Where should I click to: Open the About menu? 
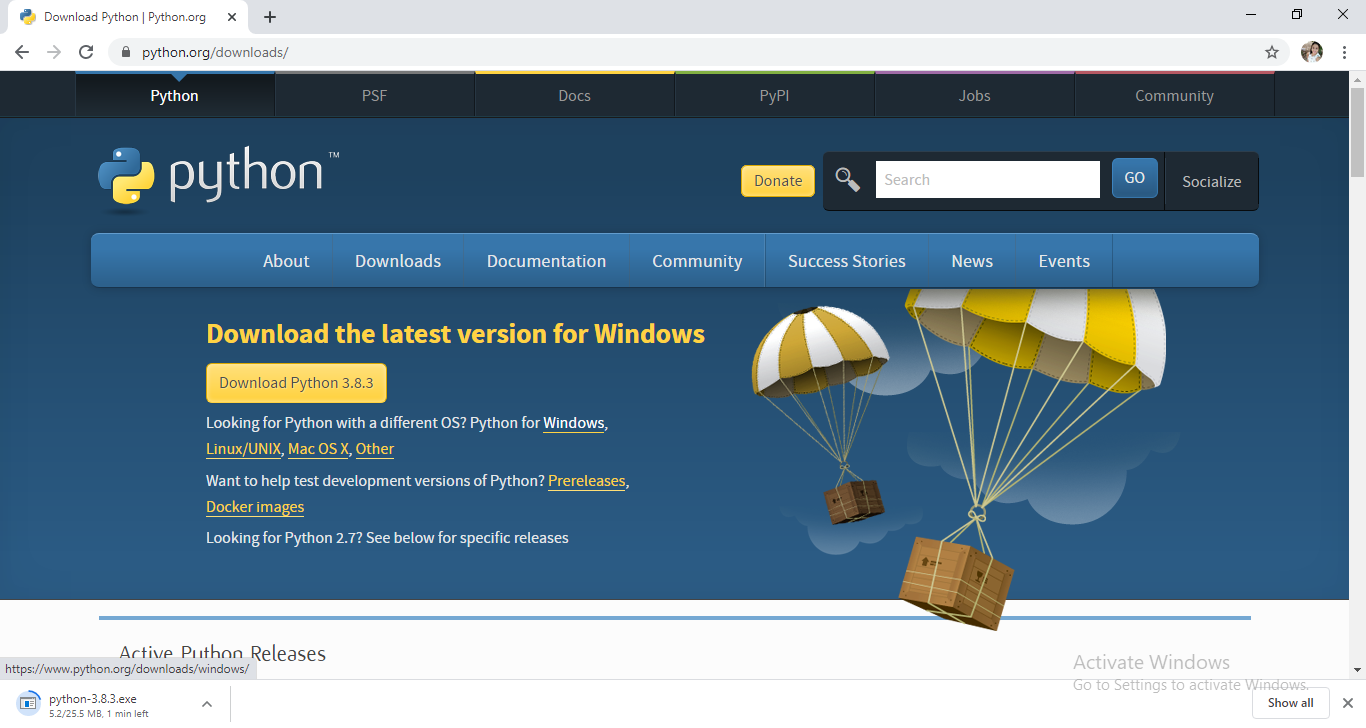(x=286, y=261)
